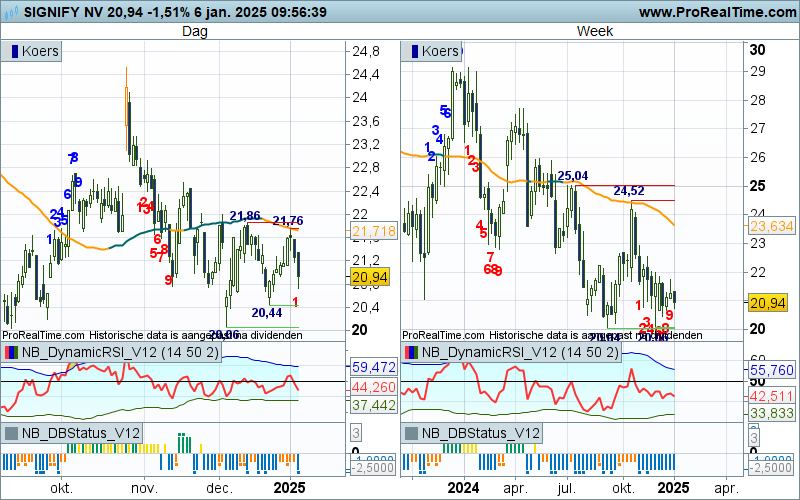This screenshot has height=500, width=800.
Task: Click the orange 23,634 moving average value
Action: 772,226
